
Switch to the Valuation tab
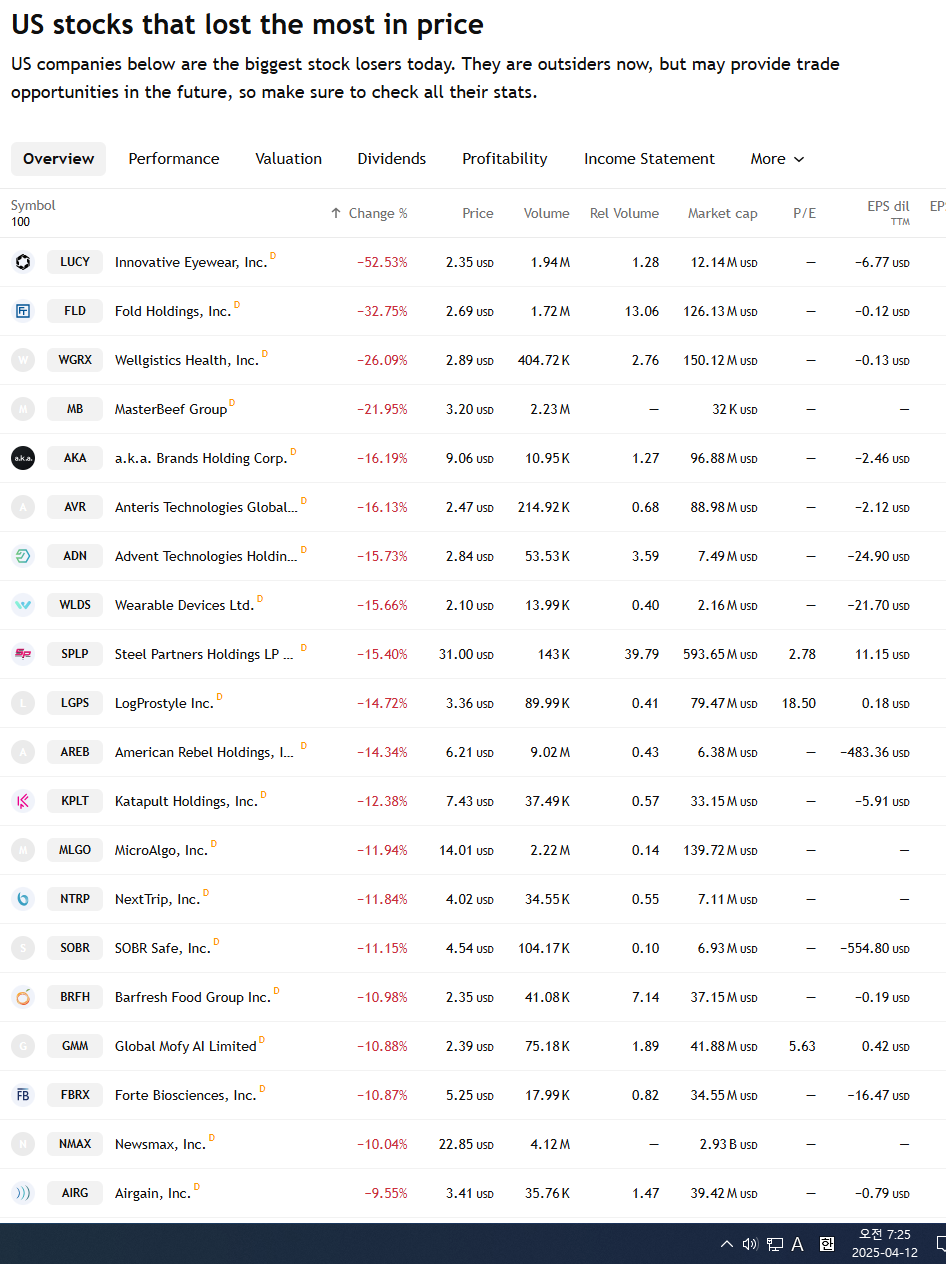tap(288, 159)
